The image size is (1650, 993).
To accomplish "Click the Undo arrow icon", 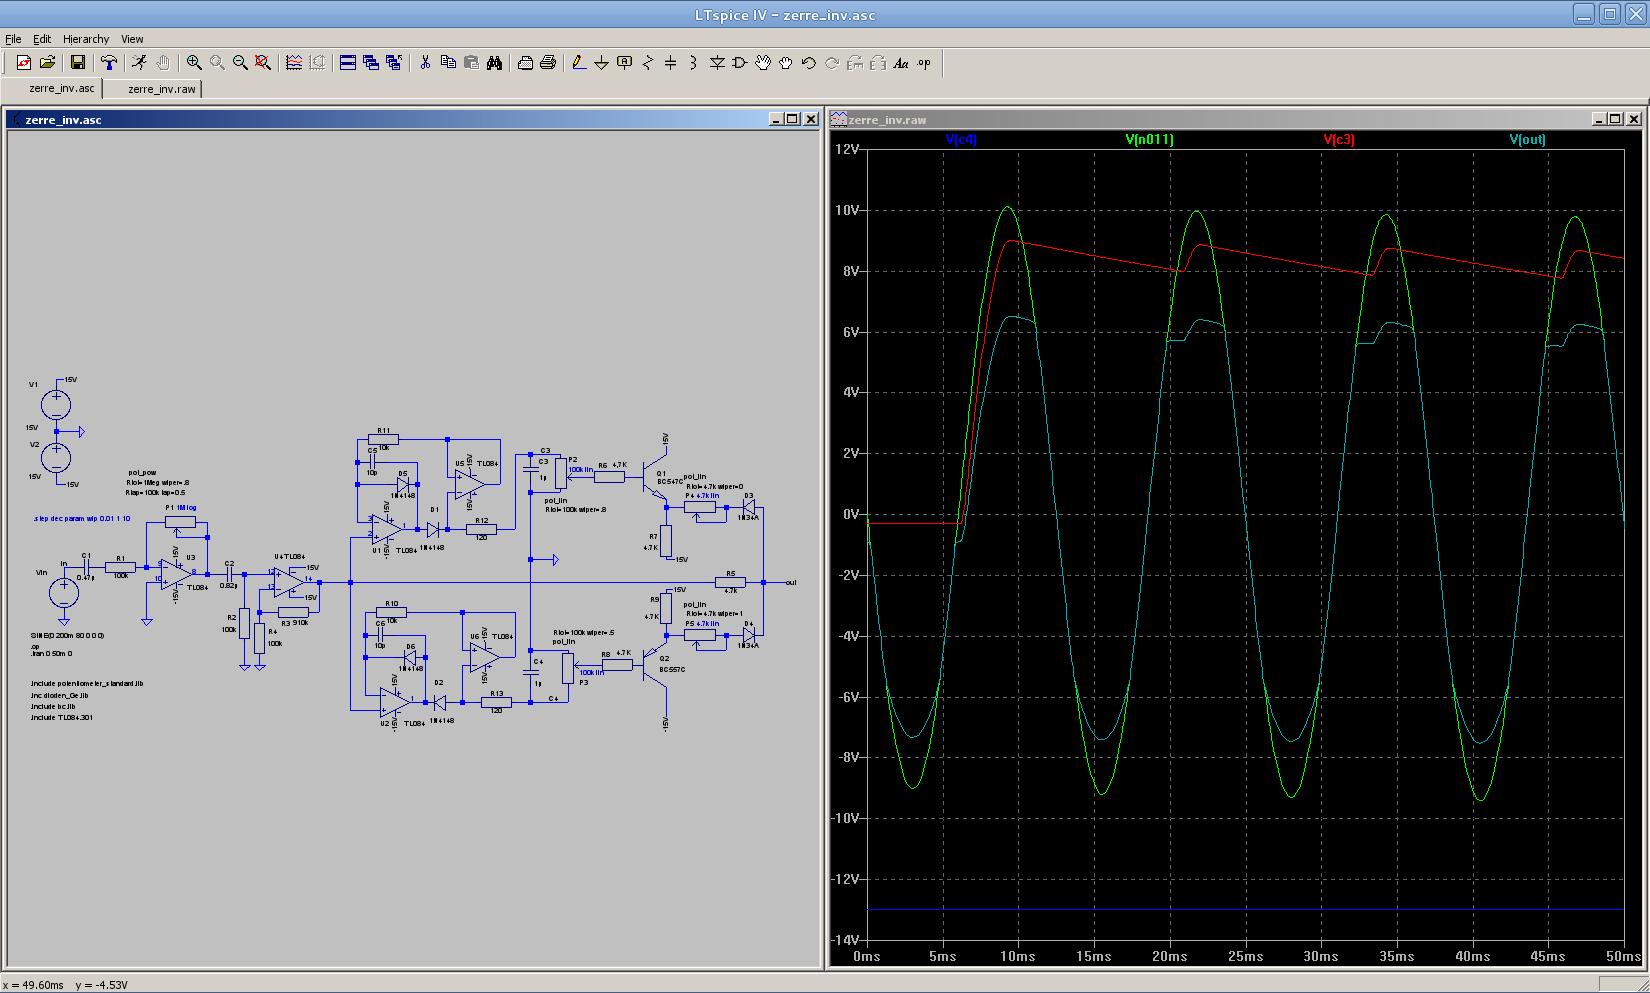I will pyautogui.click(x=809, y=62).
